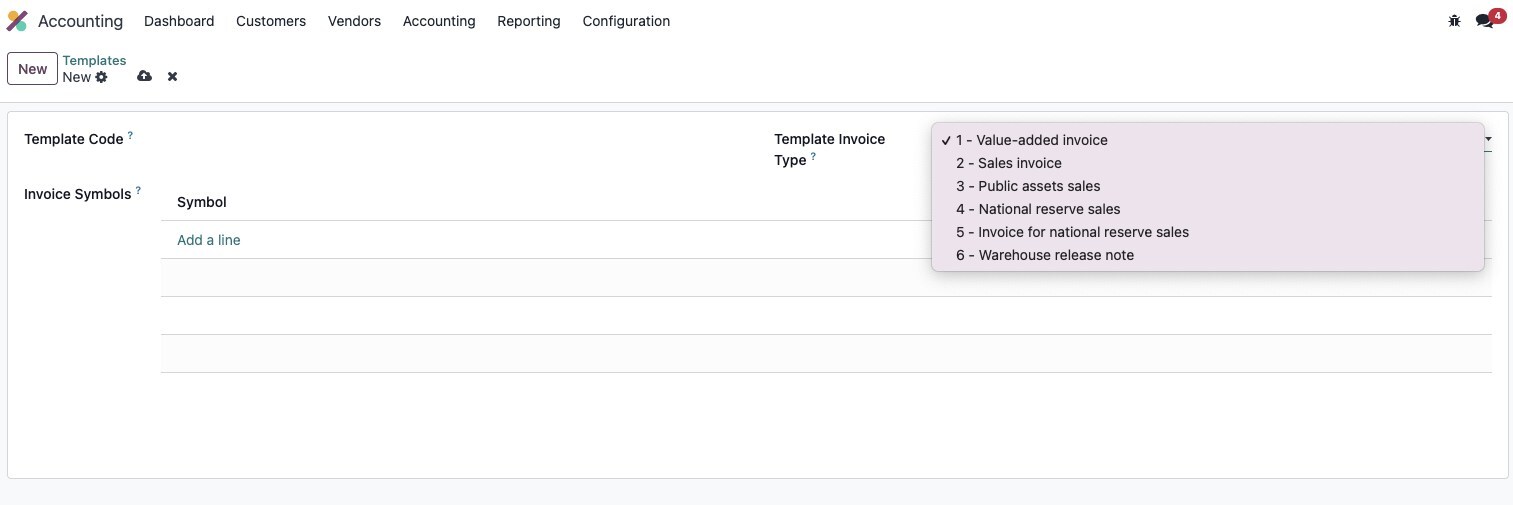Click help icon beside Invoice Symbols
The width and height of the screenshot is (1513, 505).
[x=138, y=190]
